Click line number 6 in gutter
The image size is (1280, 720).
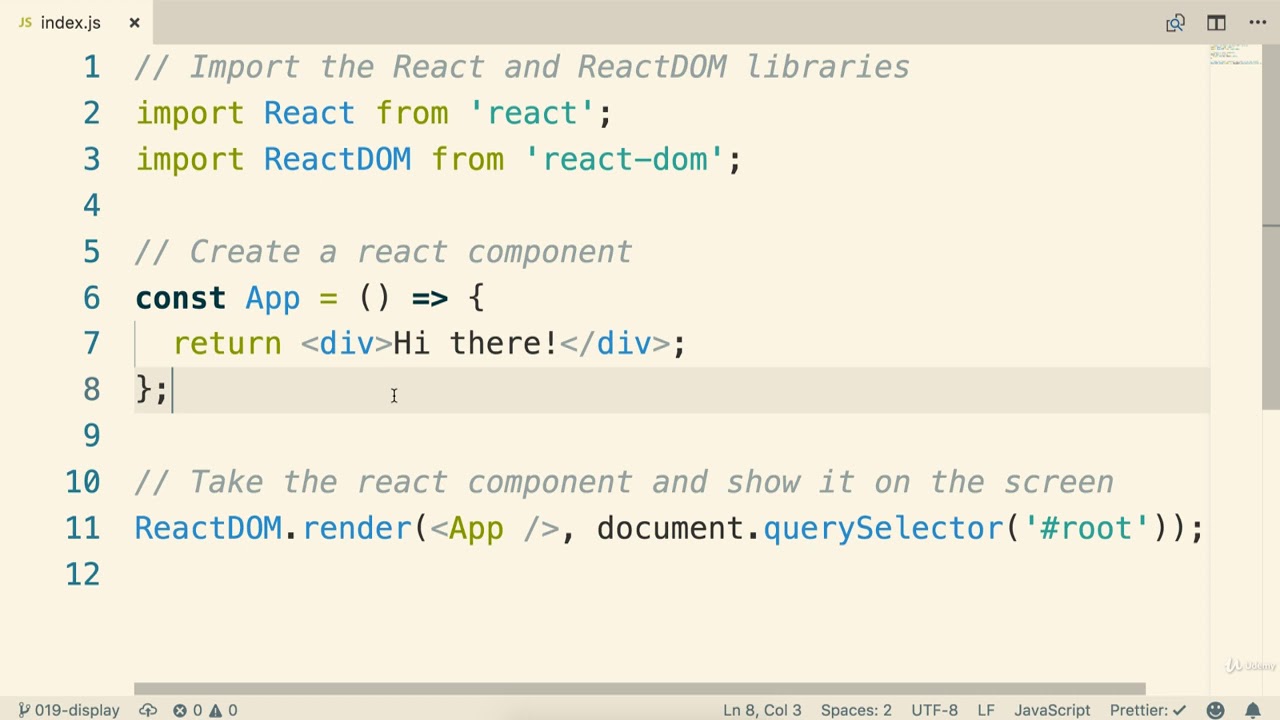(x=92, y=298)
